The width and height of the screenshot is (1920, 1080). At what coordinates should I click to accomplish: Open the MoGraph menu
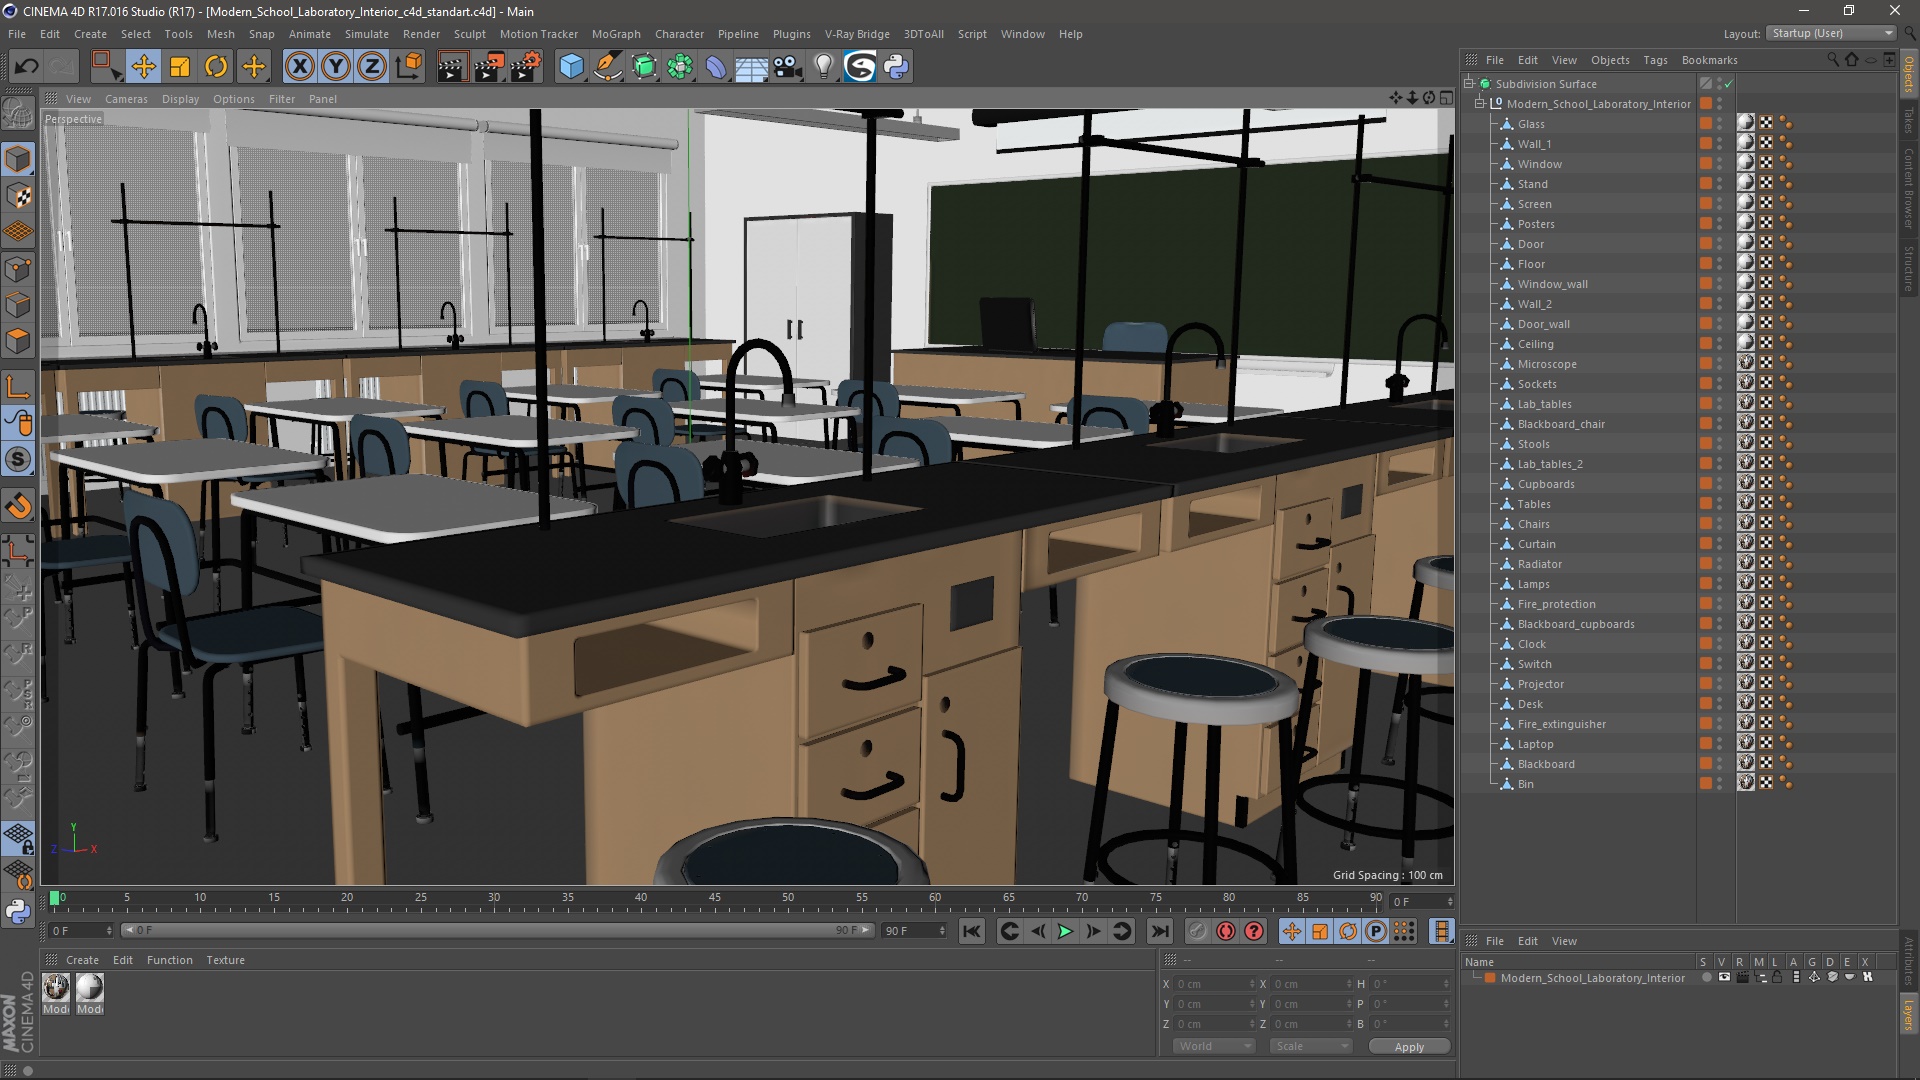(616, 34)
